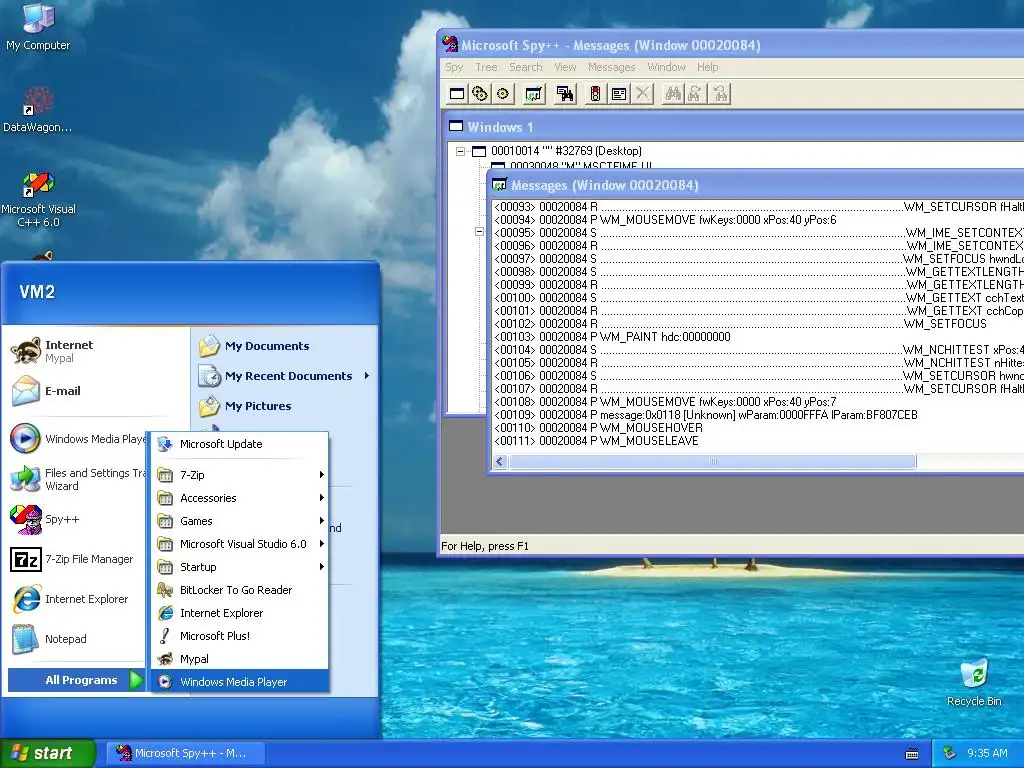Collapse the 00010014 Desktop tree node
Viewport: 1024px width, 768px height.
point(460,151)
